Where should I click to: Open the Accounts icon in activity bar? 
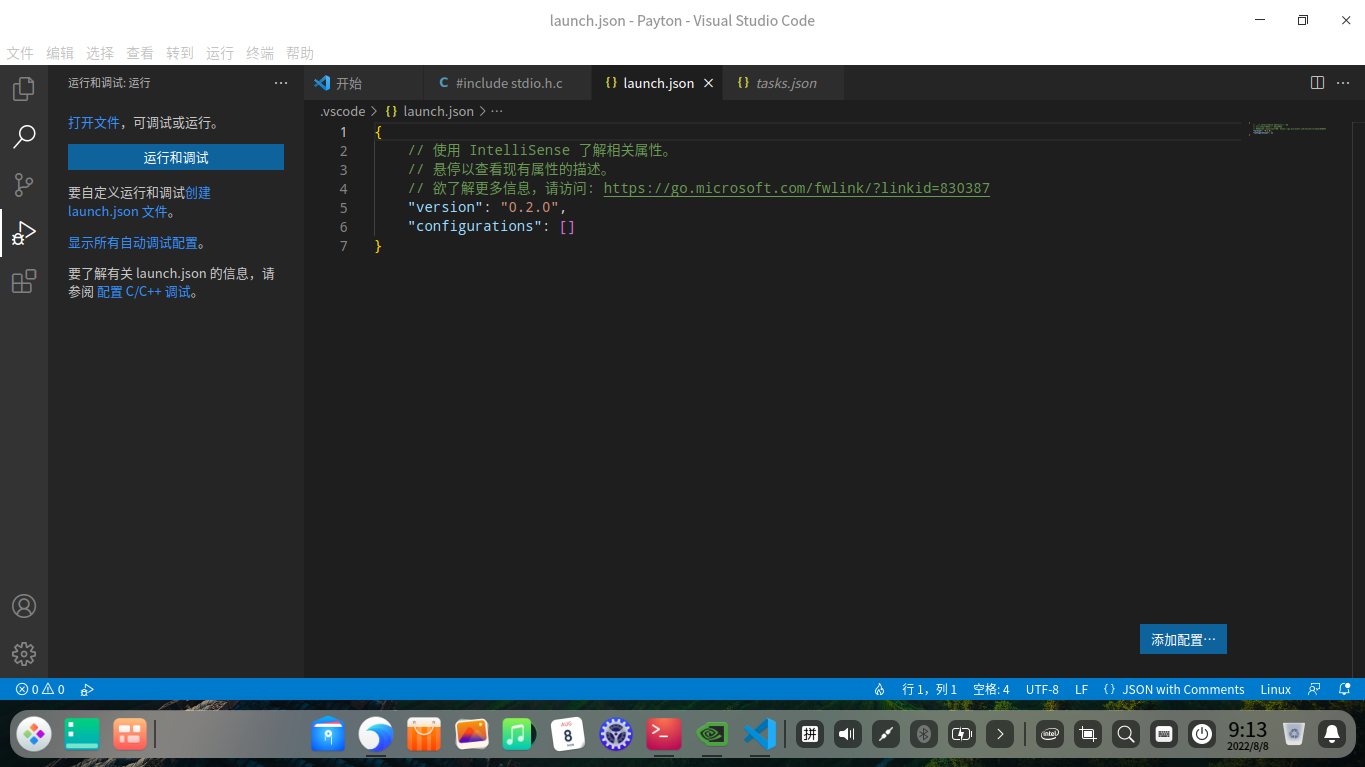click(24, 606)
